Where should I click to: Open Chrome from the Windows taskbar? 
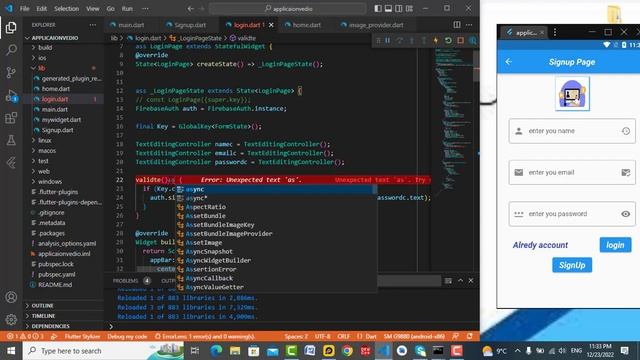pyautogui.click(x=347, y=351)
